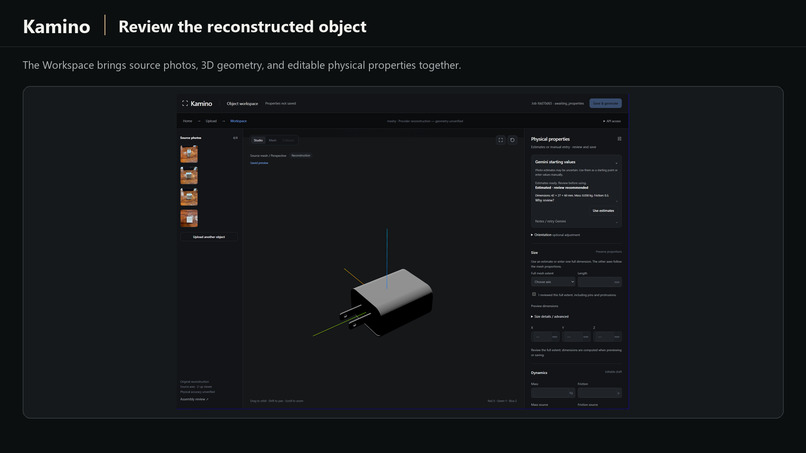Click the X dimension input field
This screenshot has width=806, height=453.
click(545, 337)
